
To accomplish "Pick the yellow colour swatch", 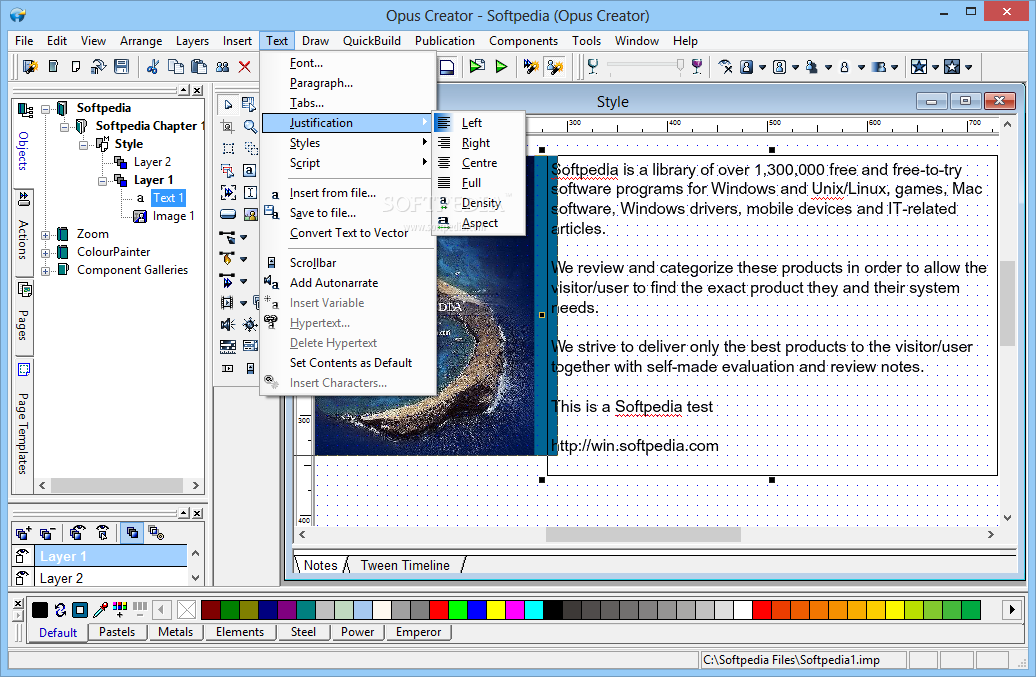I will coord(496,610).
